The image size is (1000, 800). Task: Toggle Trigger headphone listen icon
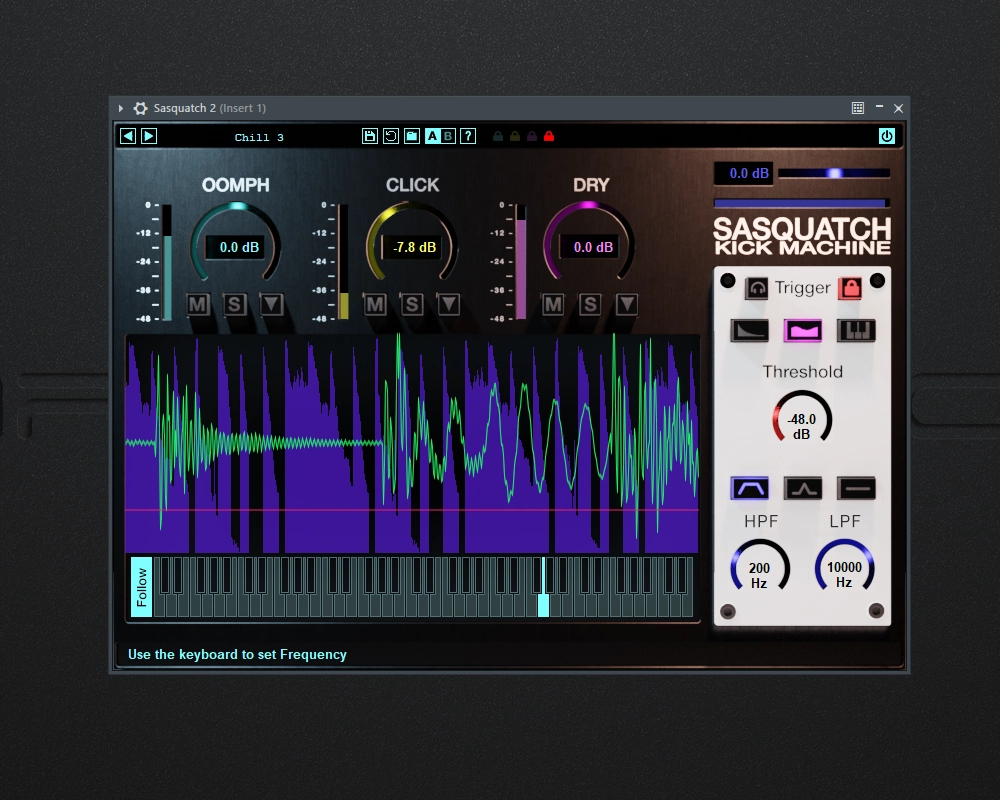pyautogui.click(x=756, y=288)
